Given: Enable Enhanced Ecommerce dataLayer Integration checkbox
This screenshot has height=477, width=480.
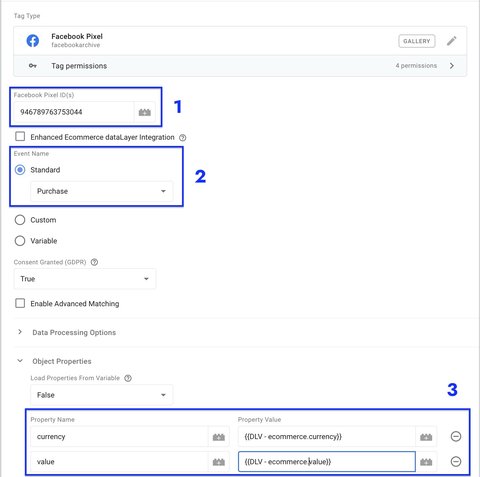Looking at the screenshot, I should (x=20, y=137).
